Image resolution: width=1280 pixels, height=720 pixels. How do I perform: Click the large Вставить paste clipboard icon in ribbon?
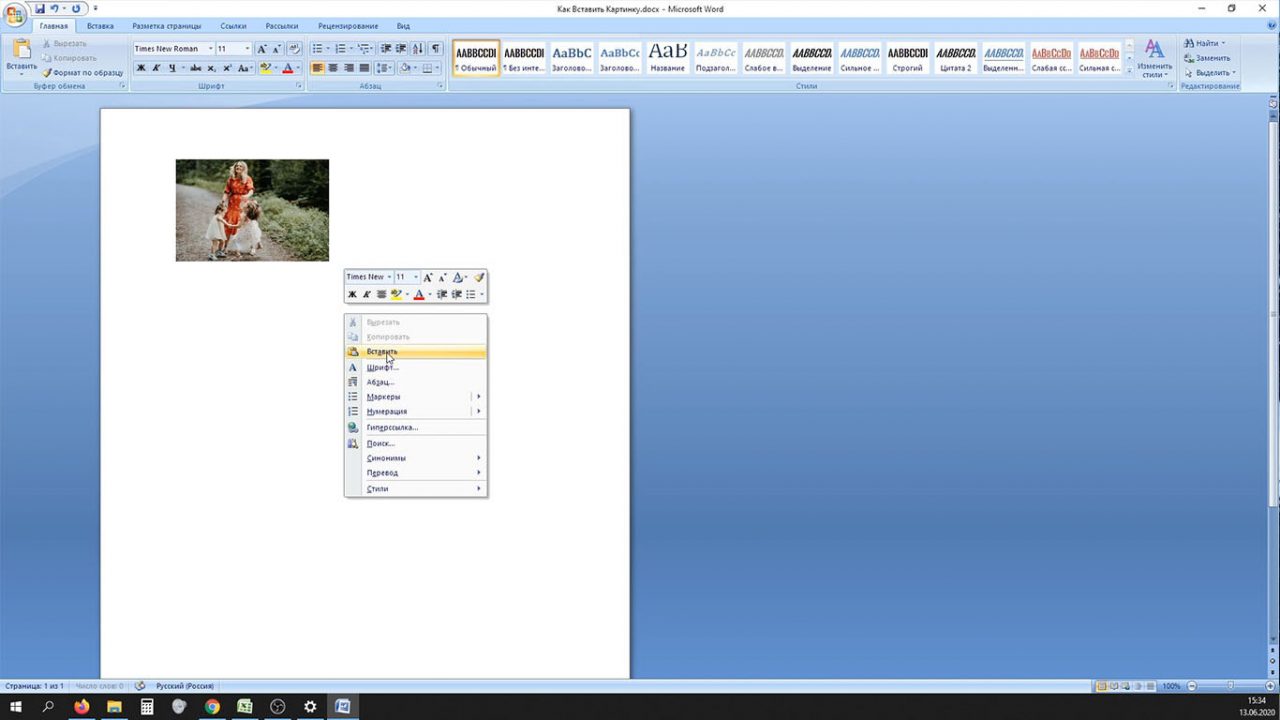click(x=21, y=50)
